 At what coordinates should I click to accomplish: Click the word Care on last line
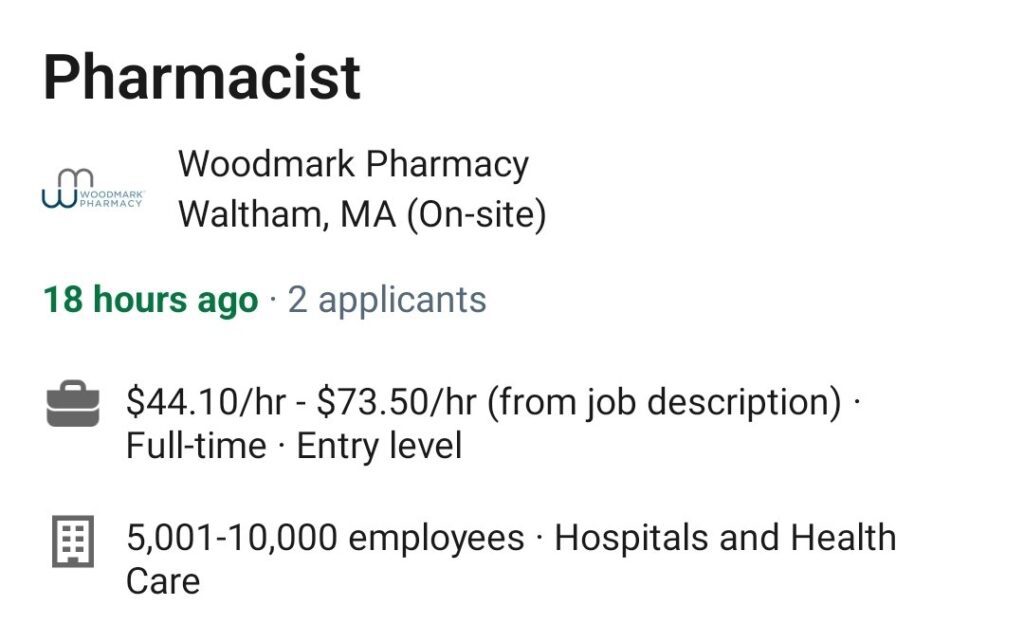click(163, 582)
